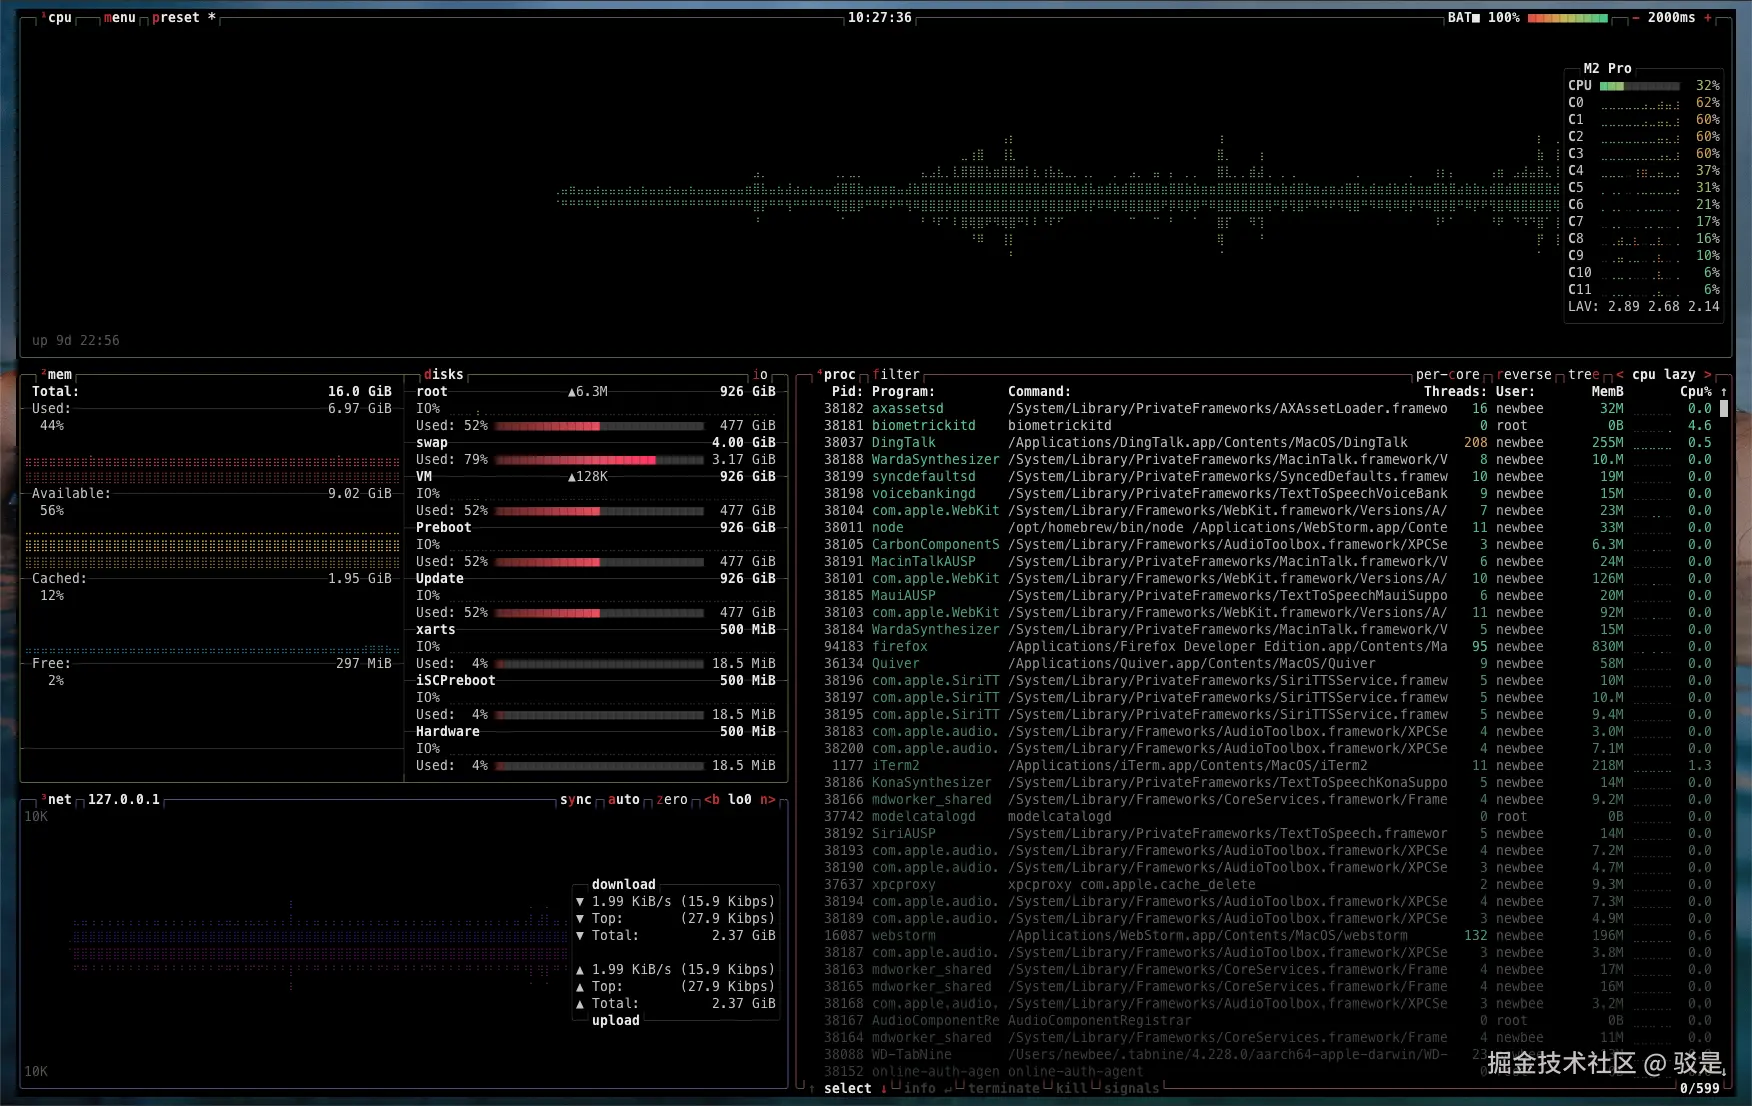Click the M2 Pro CPU title

1608,69
